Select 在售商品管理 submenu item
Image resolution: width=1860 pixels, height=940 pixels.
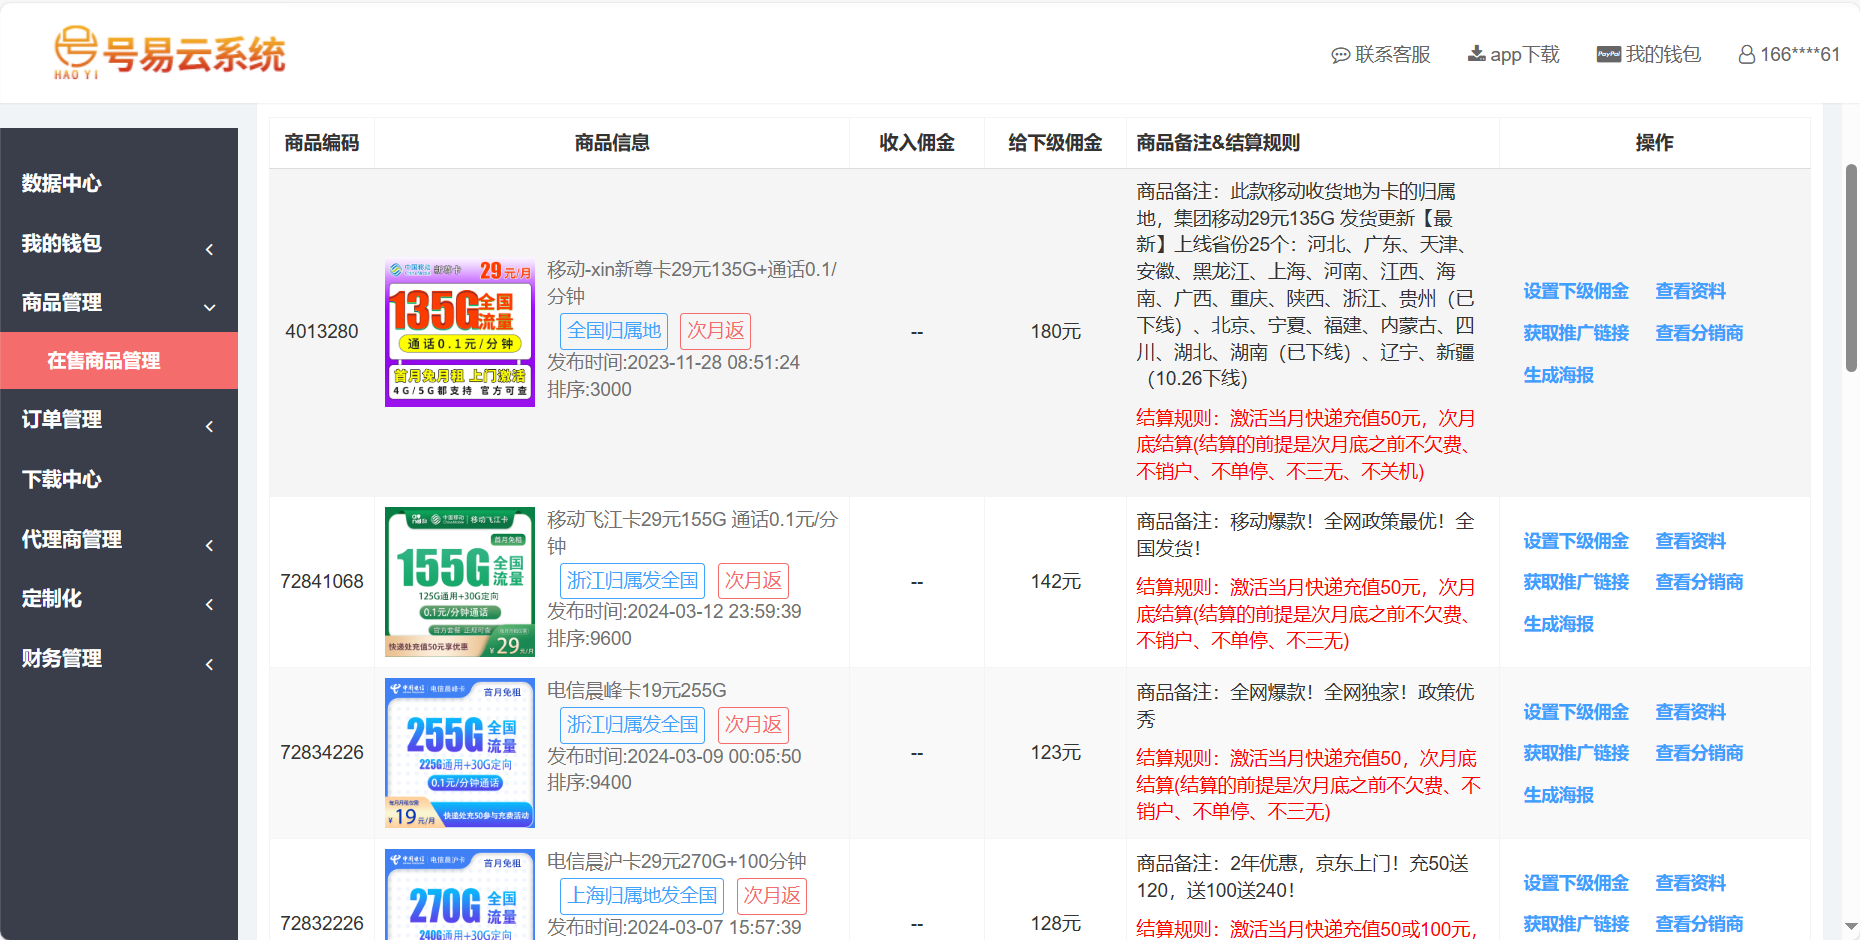119,361
